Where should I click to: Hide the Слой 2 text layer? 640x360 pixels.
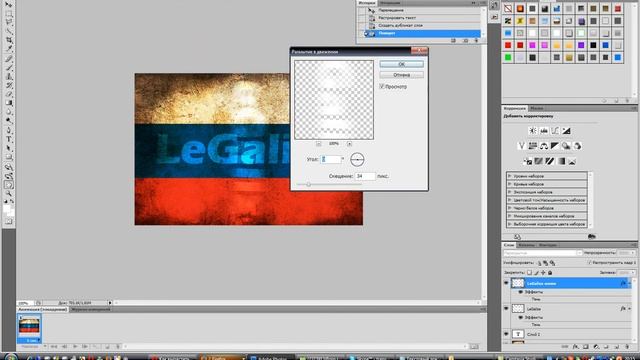506,334
